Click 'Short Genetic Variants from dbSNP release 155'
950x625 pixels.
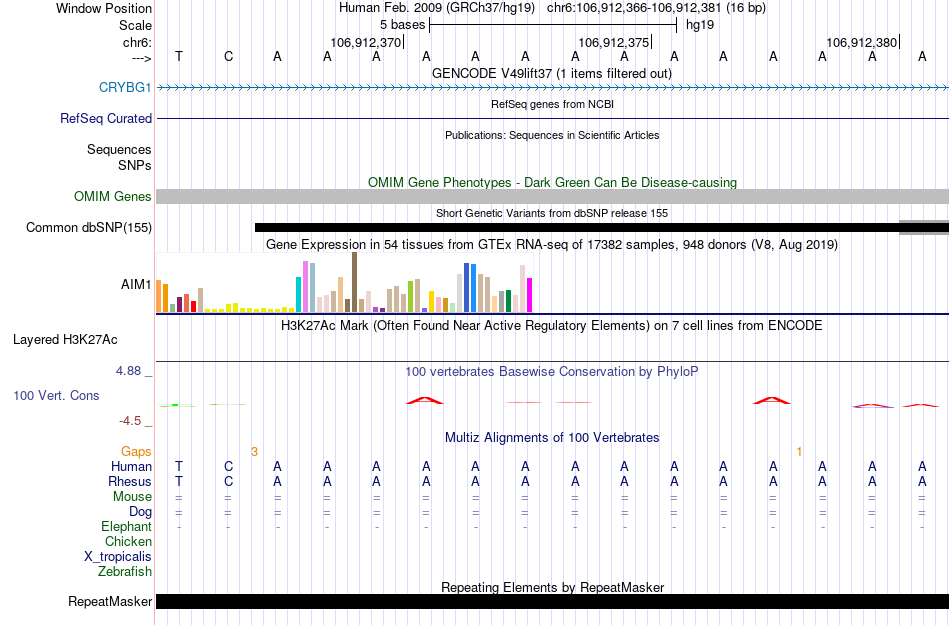click(552, 213)
